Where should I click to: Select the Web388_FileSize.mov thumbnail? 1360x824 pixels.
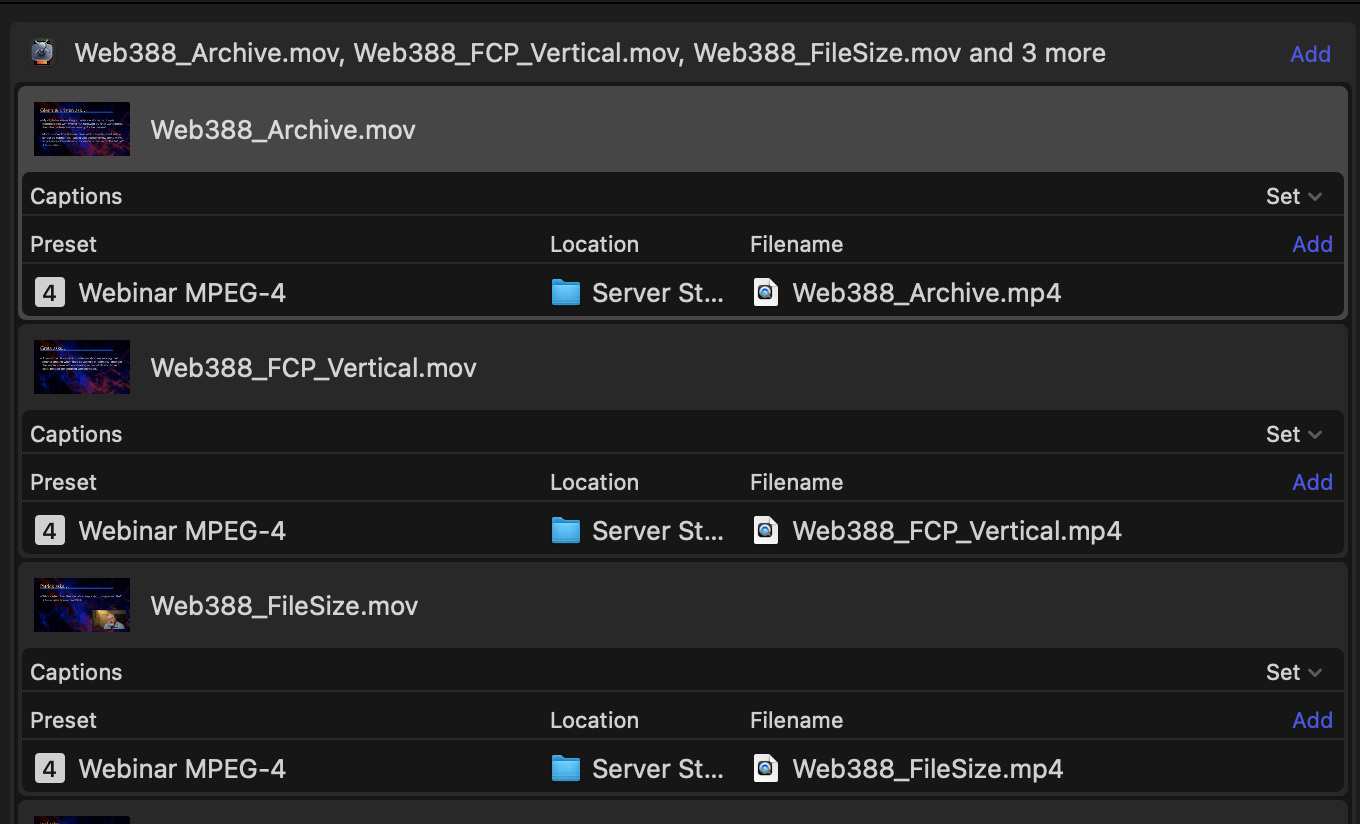[82, 605]
